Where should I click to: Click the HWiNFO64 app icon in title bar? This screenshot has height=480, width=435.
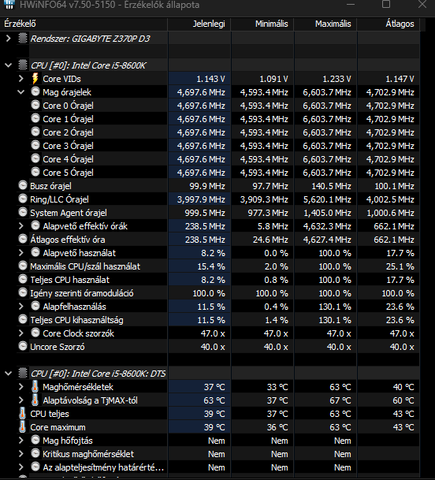point(10,4)
